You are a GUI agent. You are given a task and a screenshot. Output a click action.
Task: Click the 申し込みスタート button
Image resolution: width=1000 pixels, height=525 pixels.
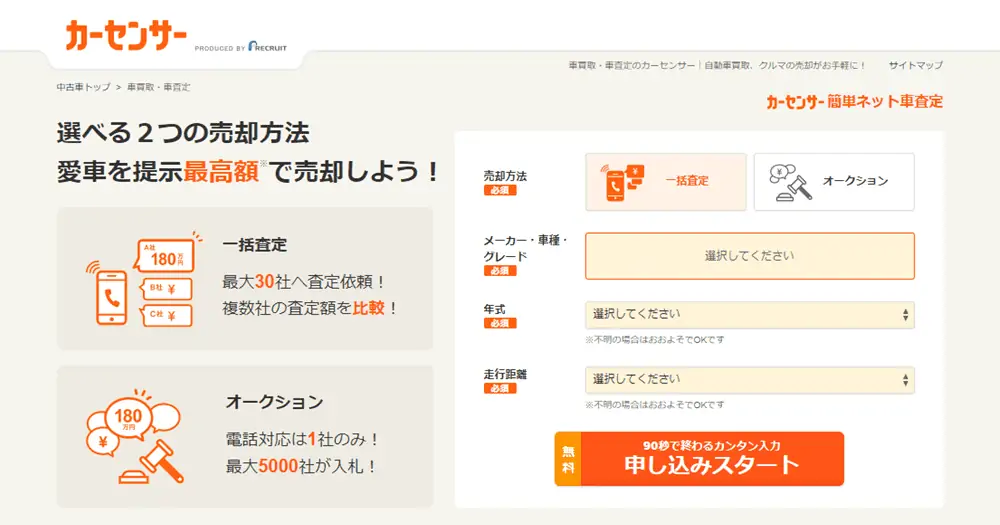[x=700, y=459]
